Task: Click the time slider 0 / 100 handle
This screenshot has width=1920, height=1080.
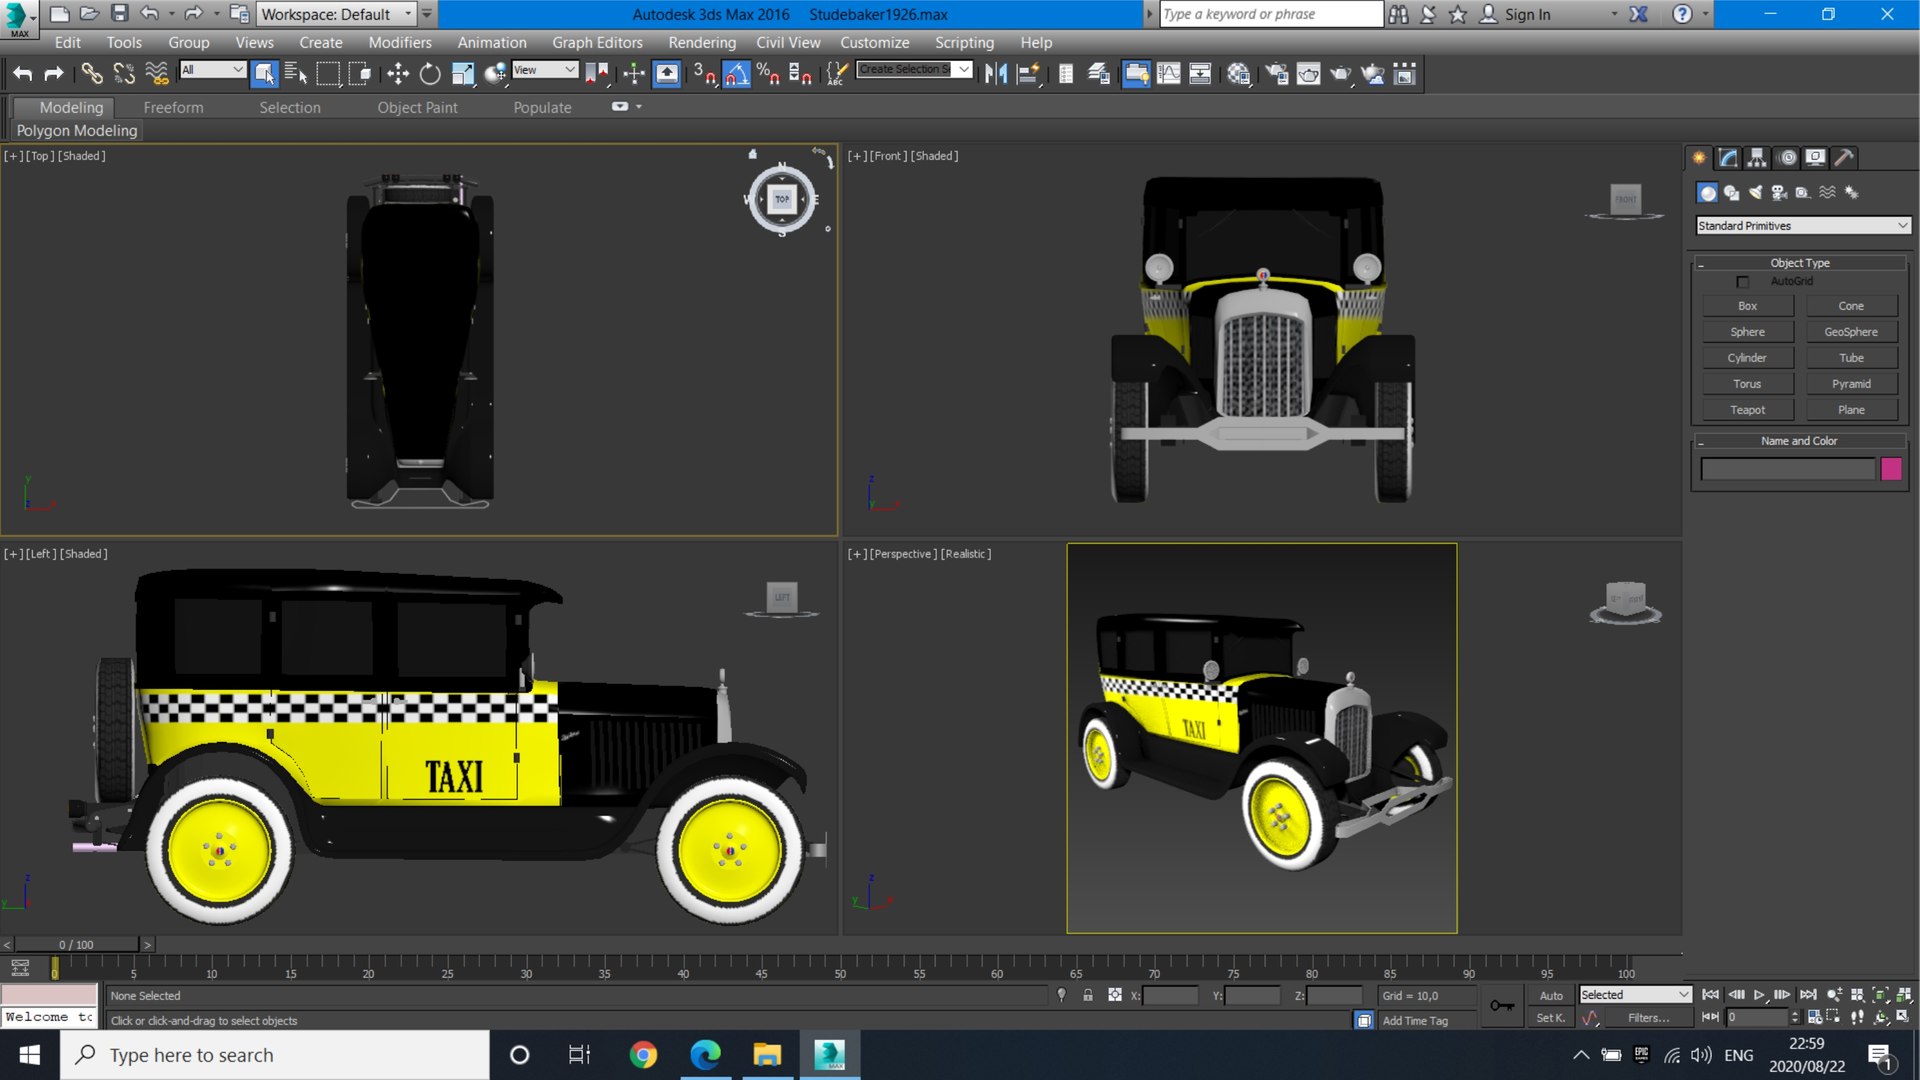Action: pos(76,944)
